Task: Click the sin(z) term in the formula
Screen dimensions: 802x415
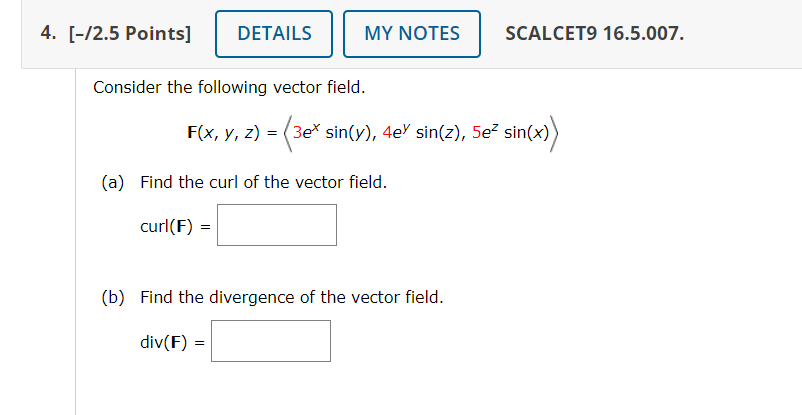Action: click(x=440, y=133)
